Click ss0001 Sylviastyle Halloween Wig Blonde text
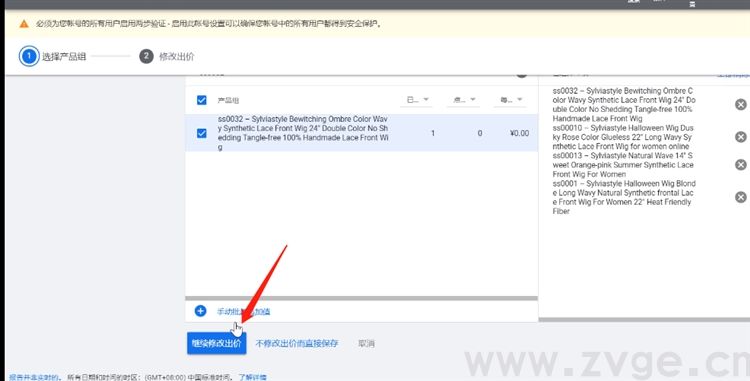750x381 pixels. [x=624, y=197]
